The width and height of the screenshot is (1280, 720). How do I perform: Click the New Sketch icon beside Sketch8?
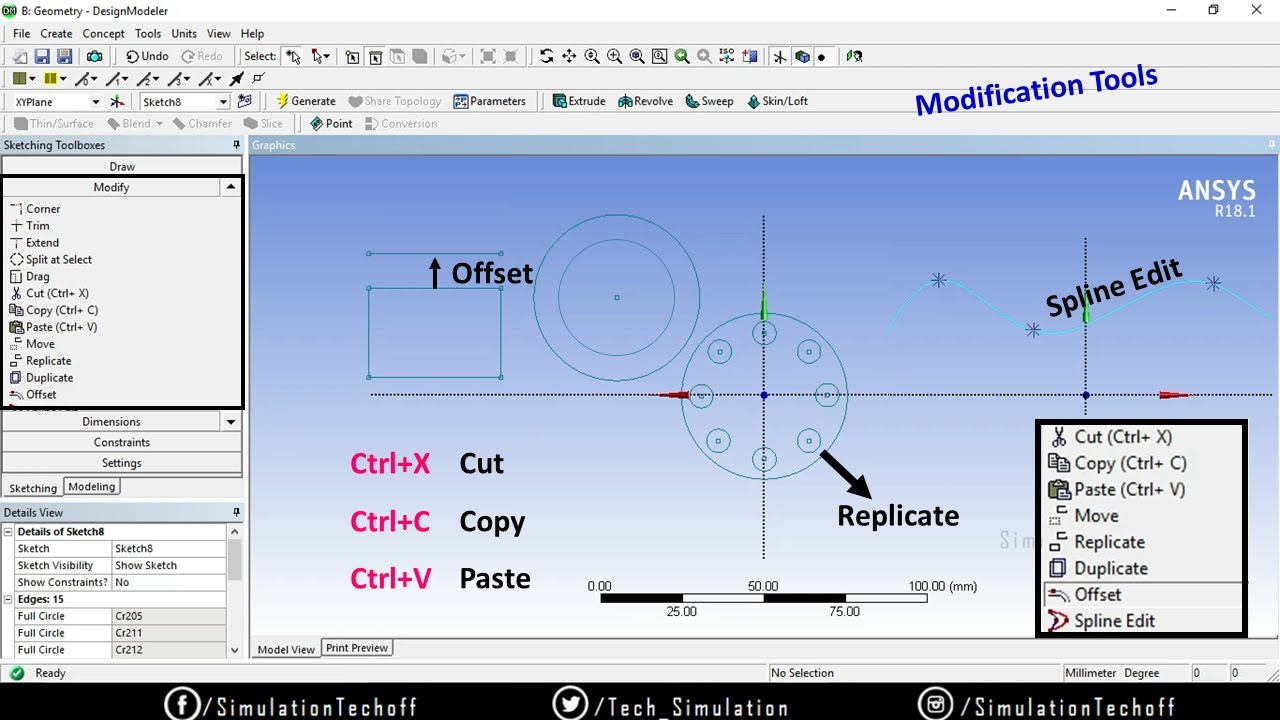244,101
